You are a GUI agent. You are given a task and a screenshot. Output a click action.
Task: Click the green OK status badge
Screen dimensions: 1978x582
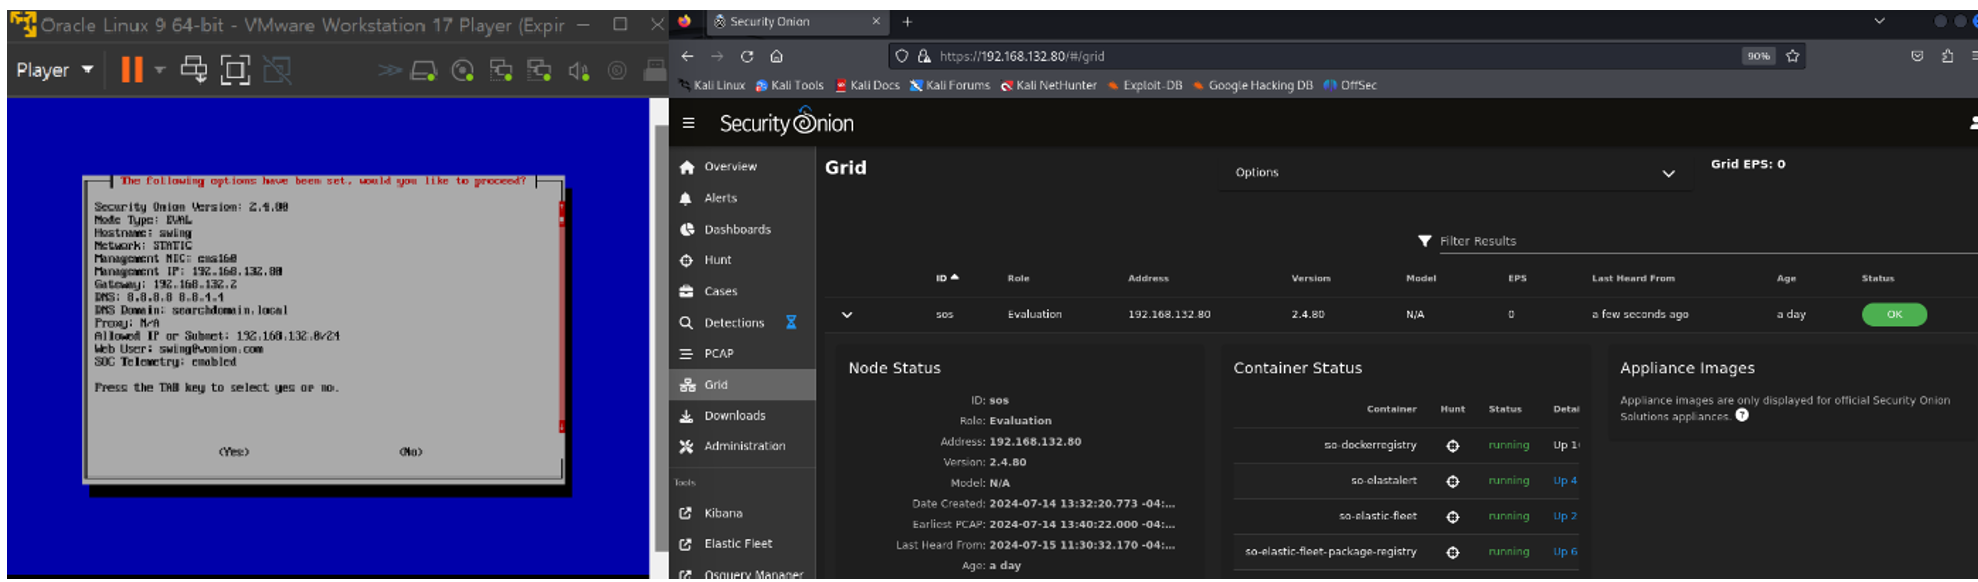1893,314
